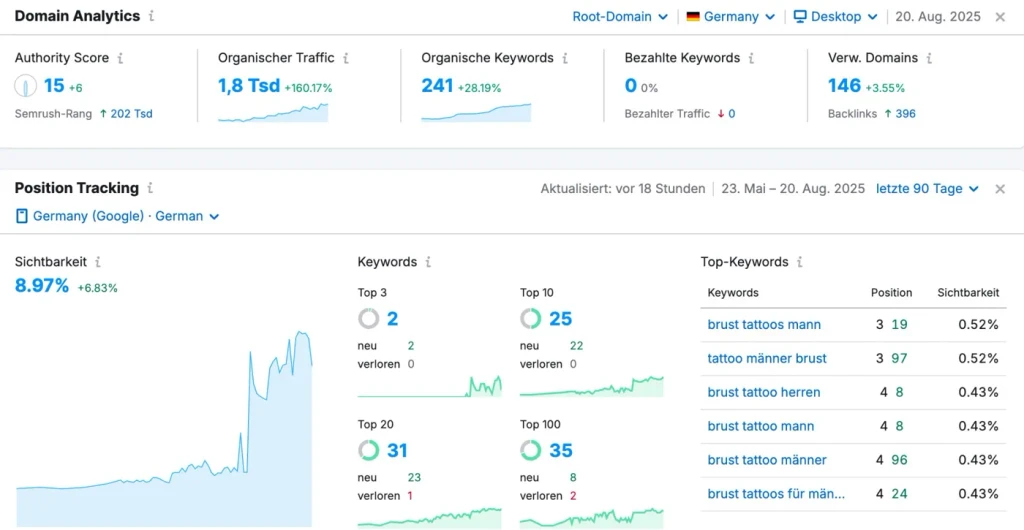Click info icon beside Verw. Domains
Viewport: 1024px width, 530px height.
(x=929, y=58)
